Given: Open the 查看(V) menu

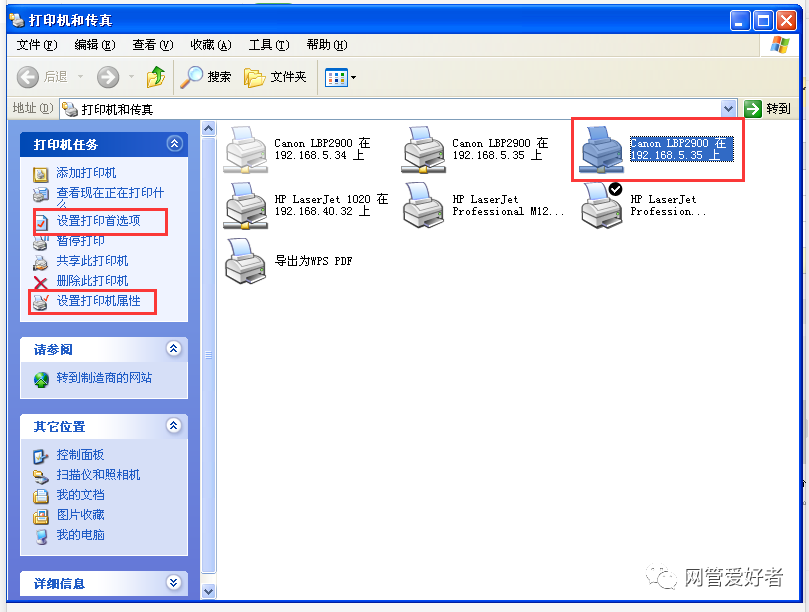Looking at the screenshot, I should (x=153, y=45).
